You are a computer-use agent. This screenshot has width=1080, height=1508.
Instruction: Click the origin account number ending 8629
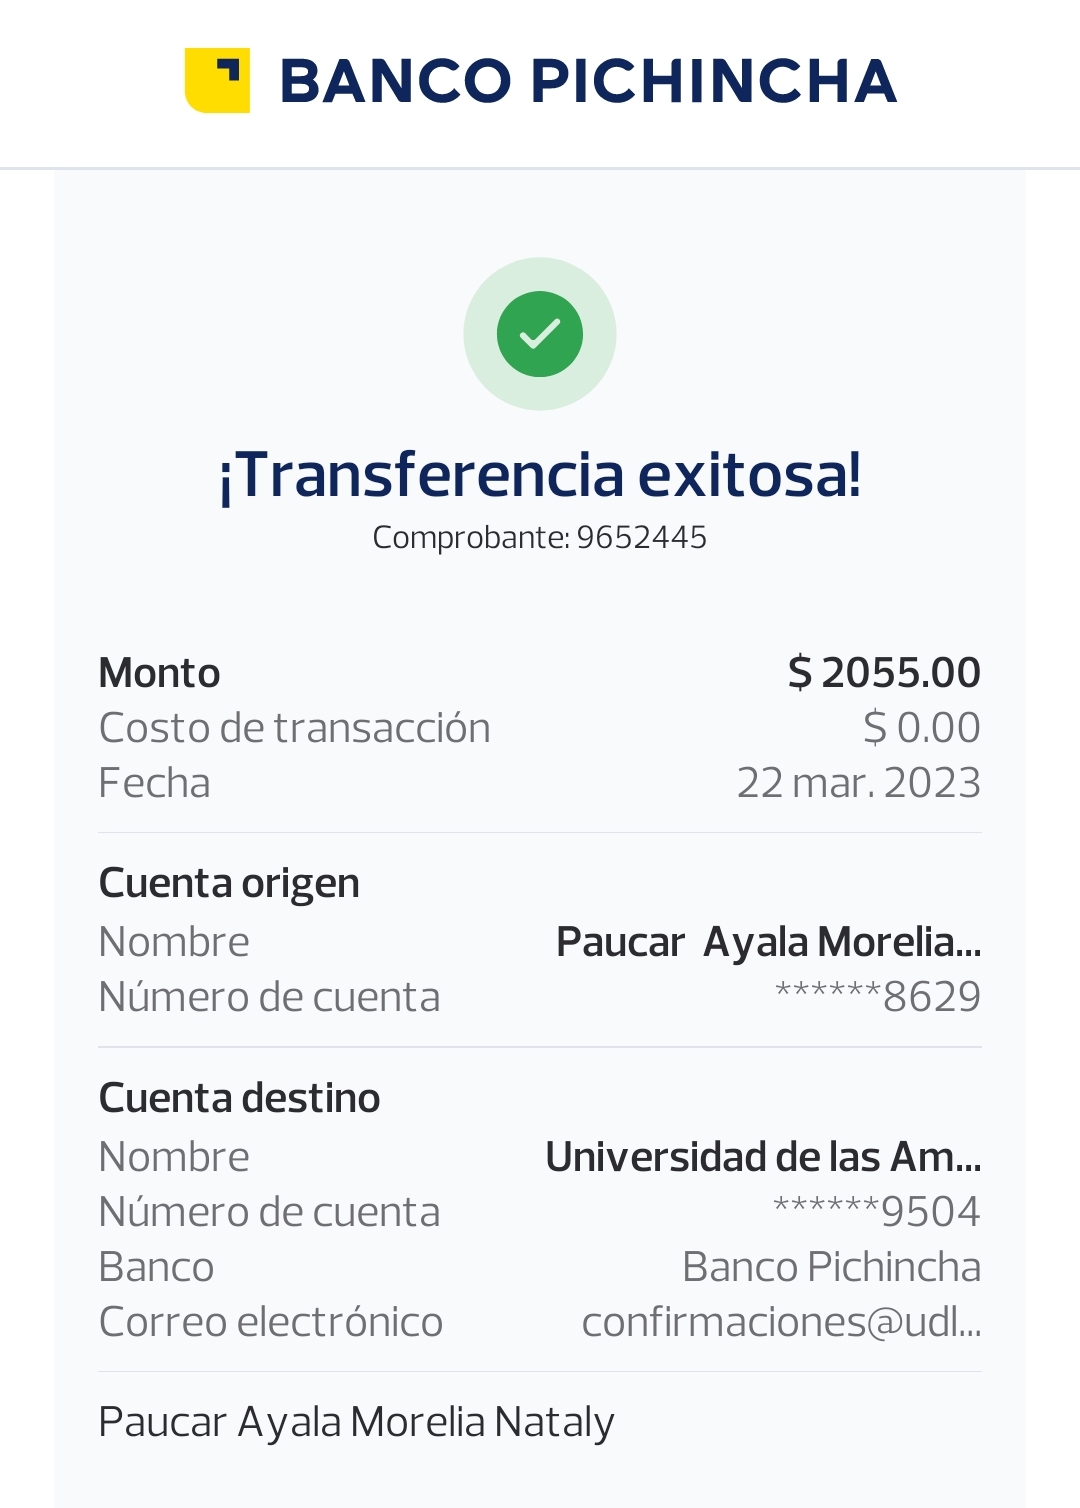878,997
